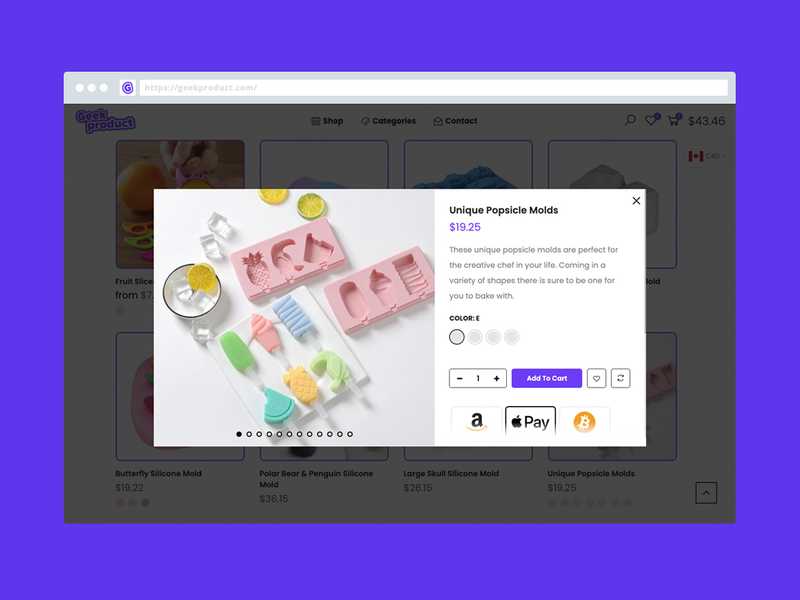Screen dimensions: 800x600
Task: Open the search magnifier in header
Action: click(x=631, y=120)
